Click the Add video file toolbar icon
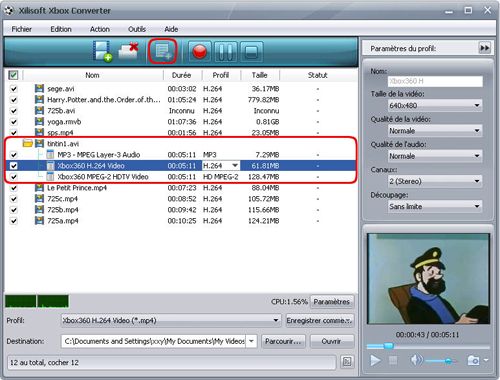Image resolution: width=500 pixels, height=380 pixels. point(102,51)
